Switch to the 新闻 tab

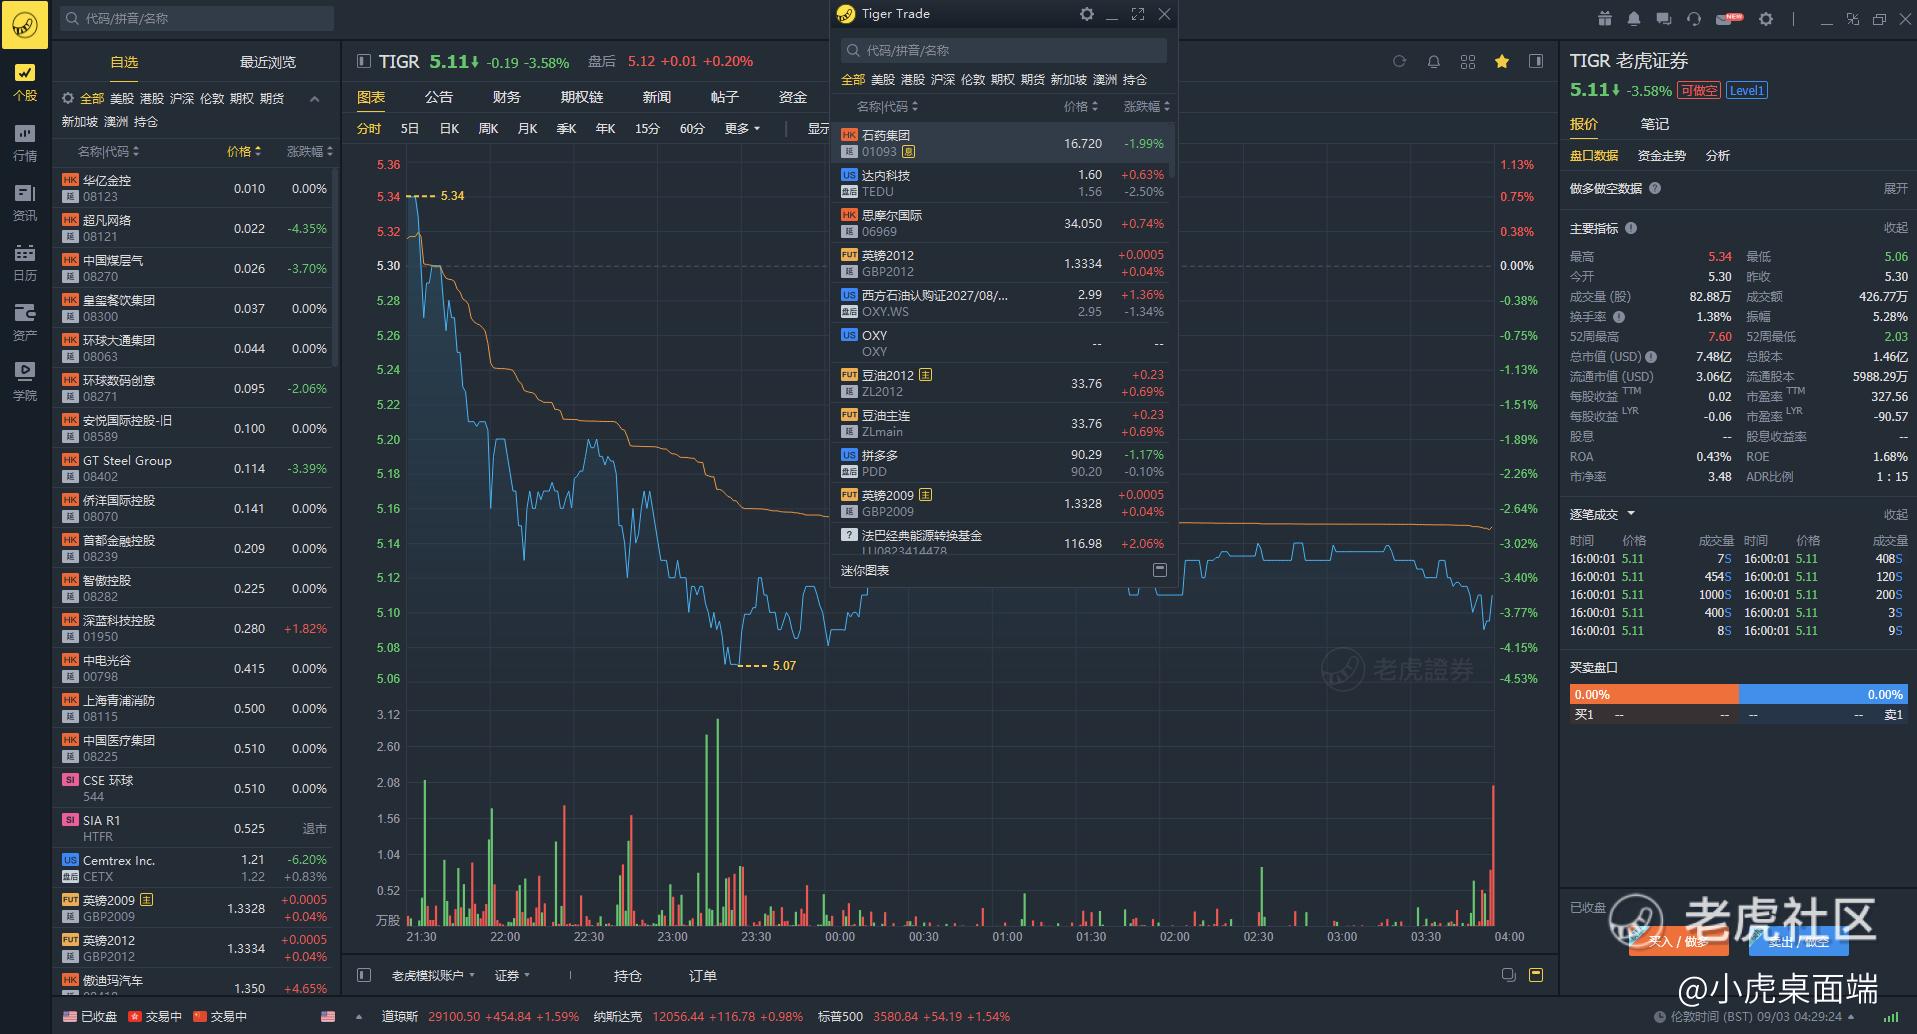pos(657,97)
